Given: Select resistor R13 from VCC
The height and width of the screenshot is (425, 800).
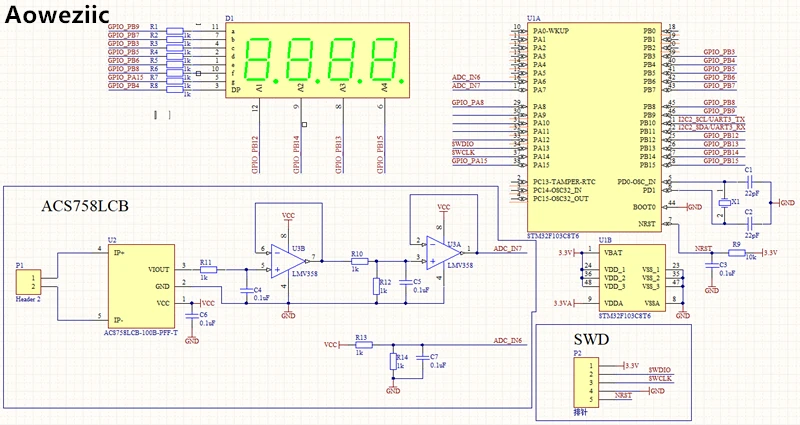Looking at the screenshot, I should point(364,345).
